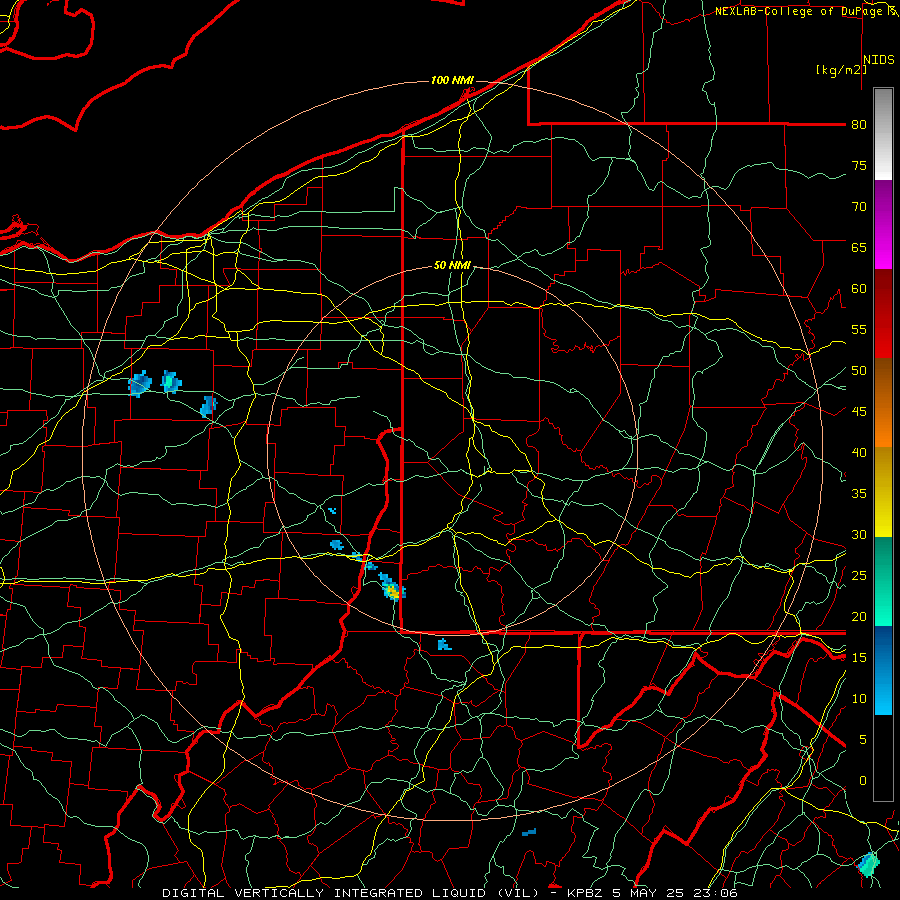The image size is (900, 900).
Task: Click the small blue echo just south of the state line
Action: pos(444,645)
